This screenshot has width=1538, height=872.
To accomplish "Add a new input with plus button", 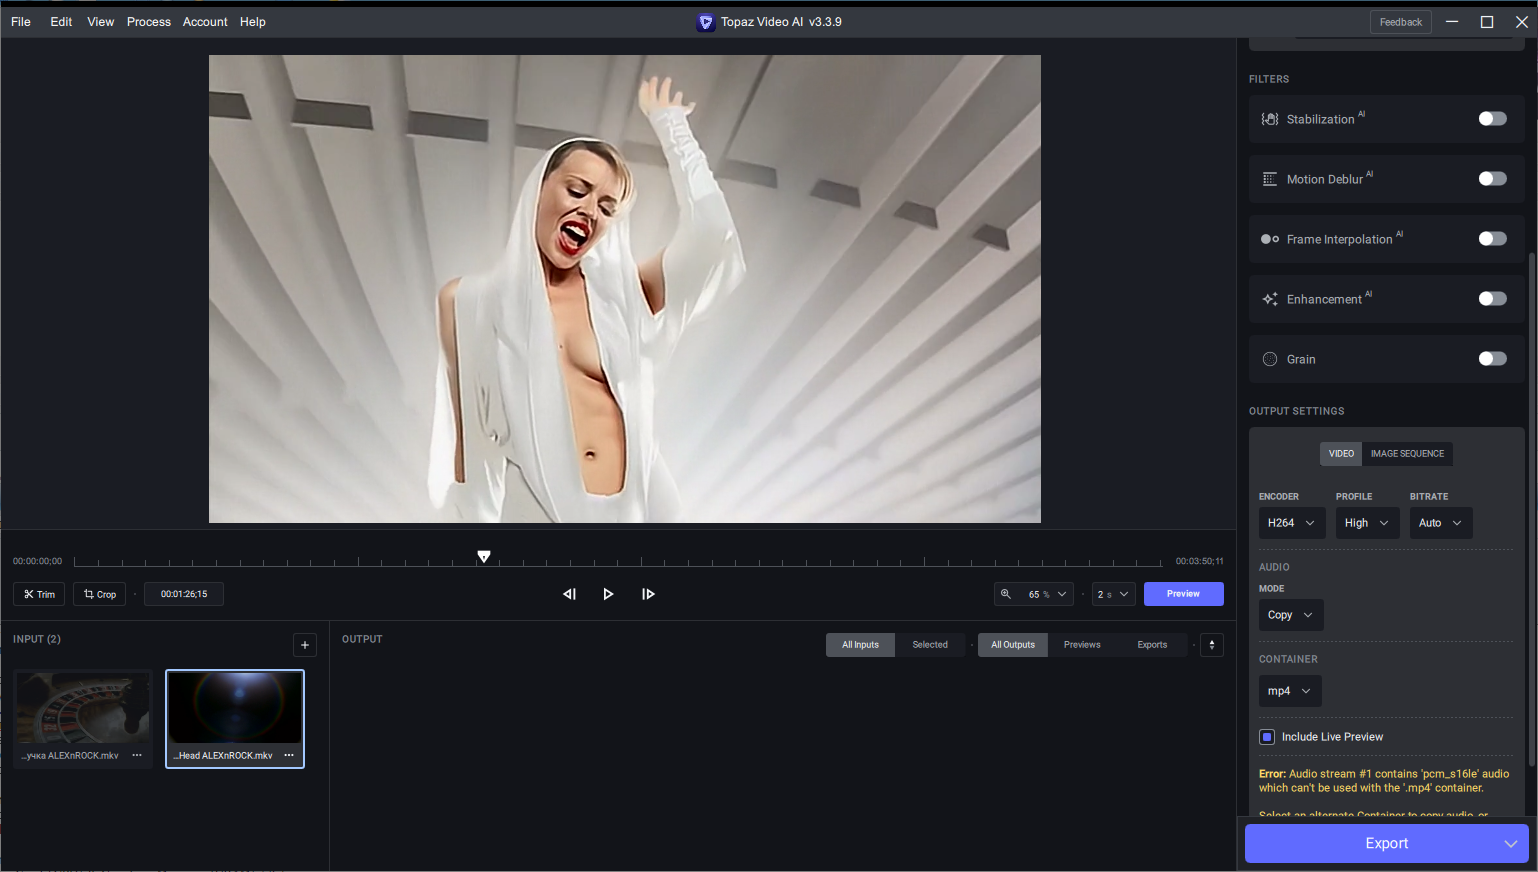I will click(x=305, y=645).
